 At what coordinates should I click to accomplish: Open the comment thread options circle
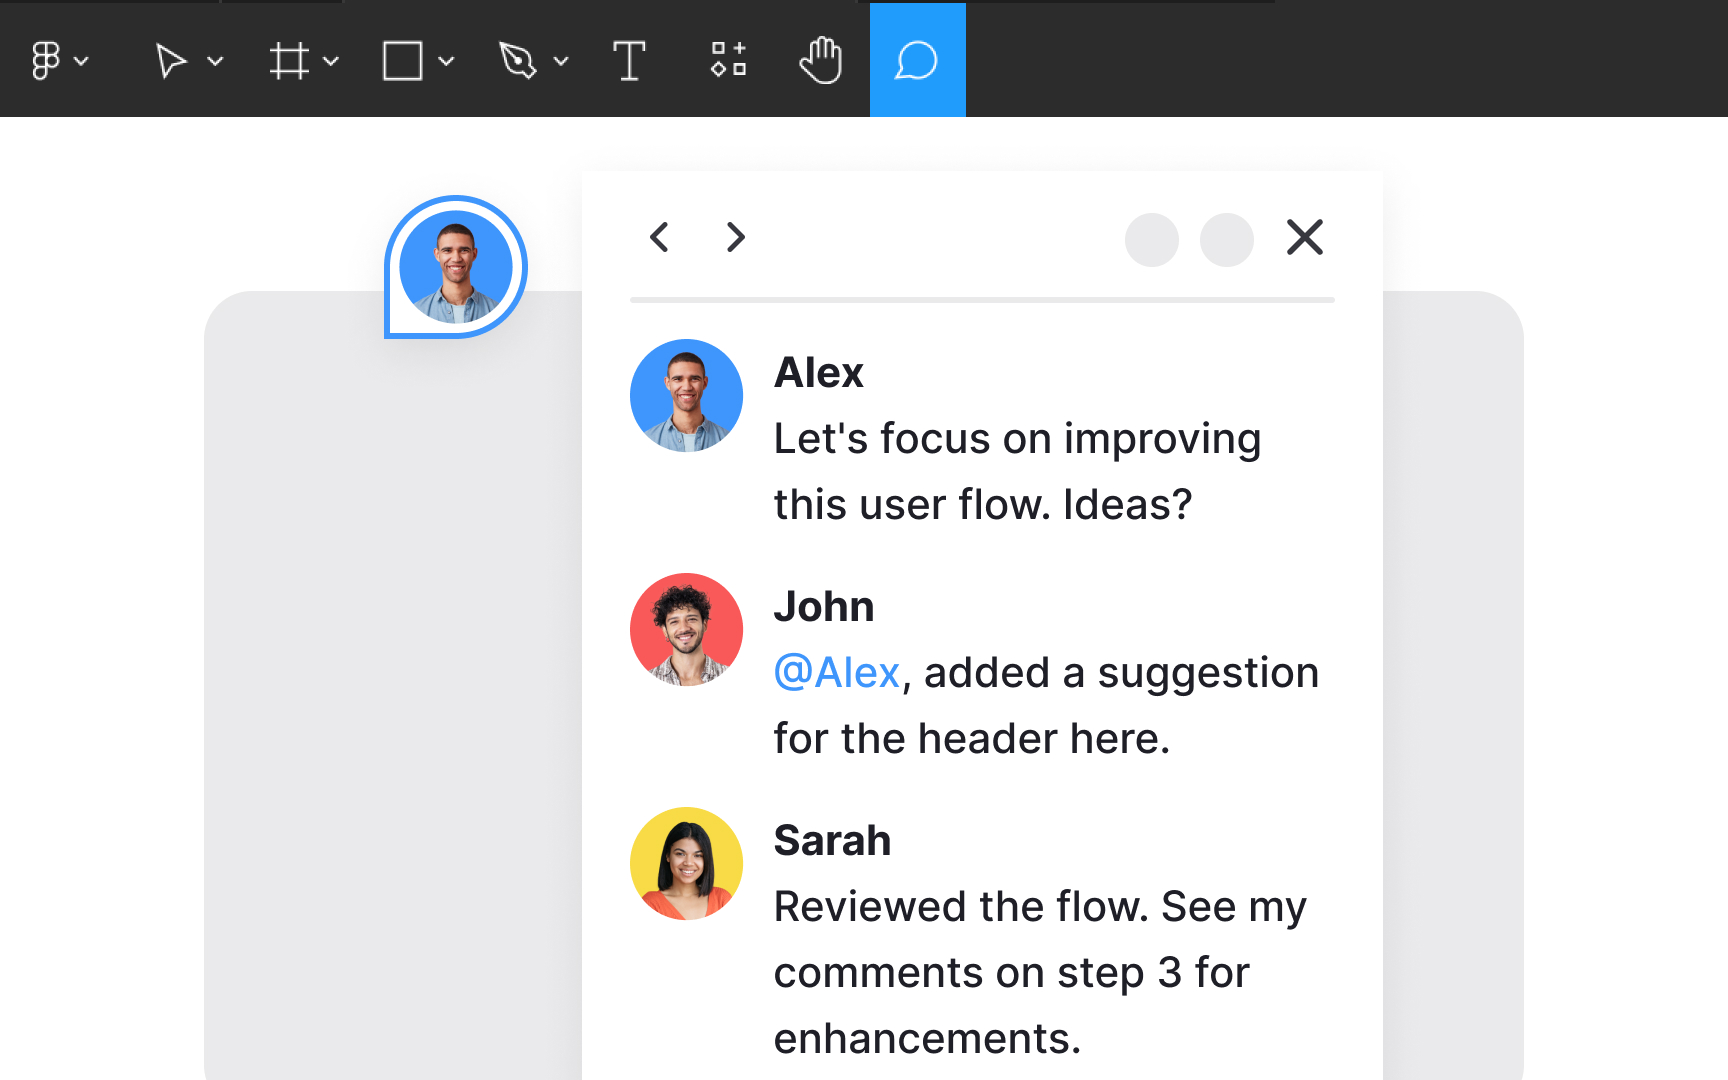tap(1227, 240)
